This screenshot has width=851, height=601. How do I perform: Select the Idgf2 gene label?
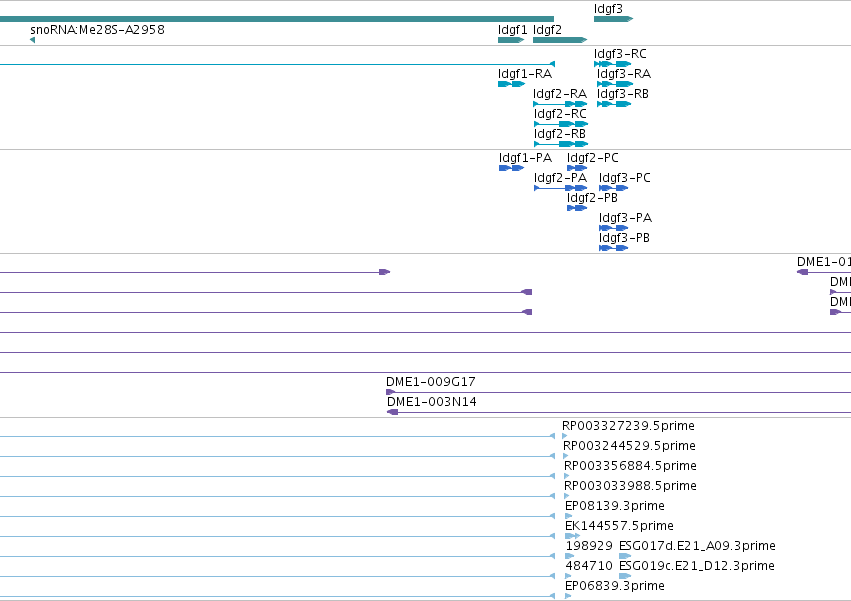547,30
